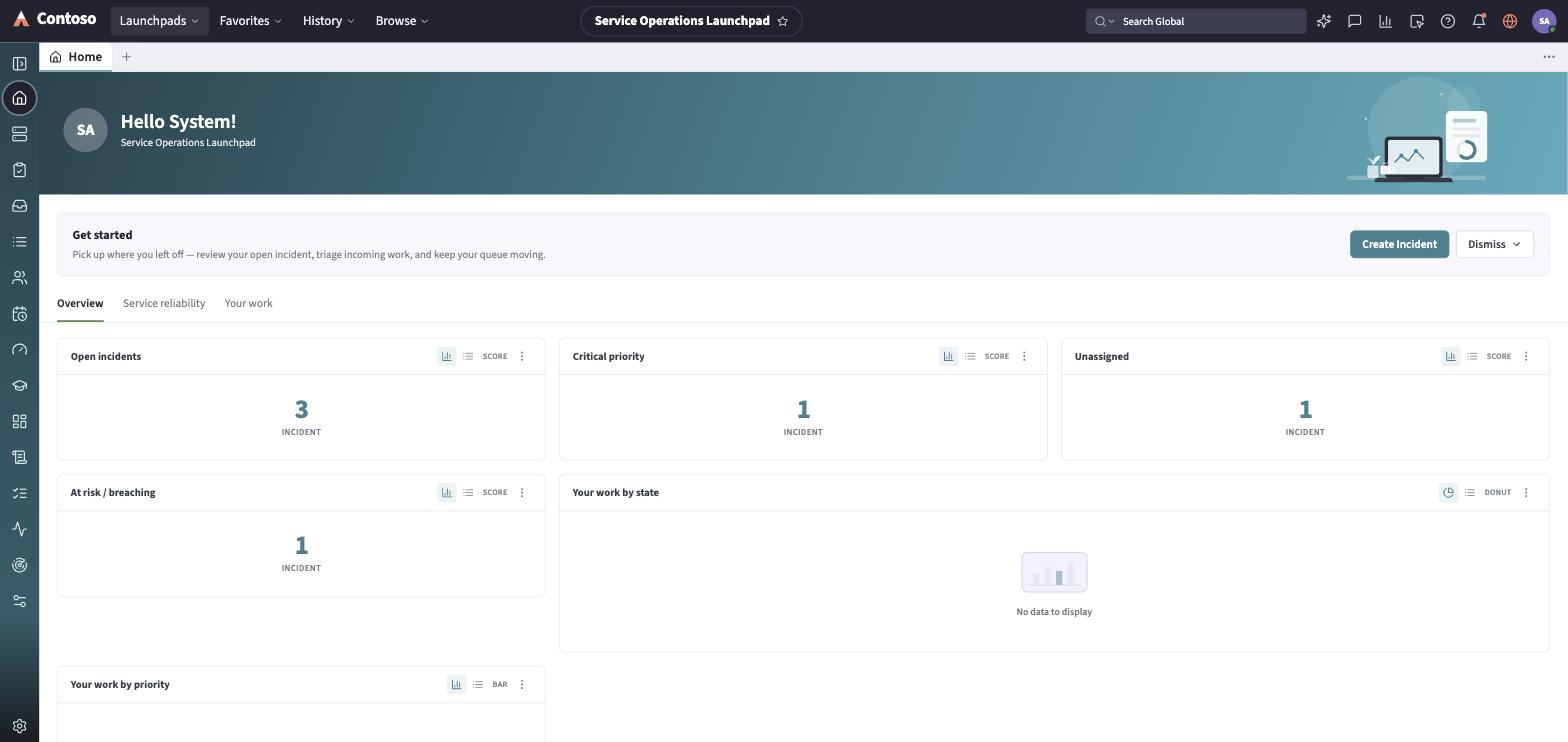Open the dashboard grid sidebar icon

[19, 422]
